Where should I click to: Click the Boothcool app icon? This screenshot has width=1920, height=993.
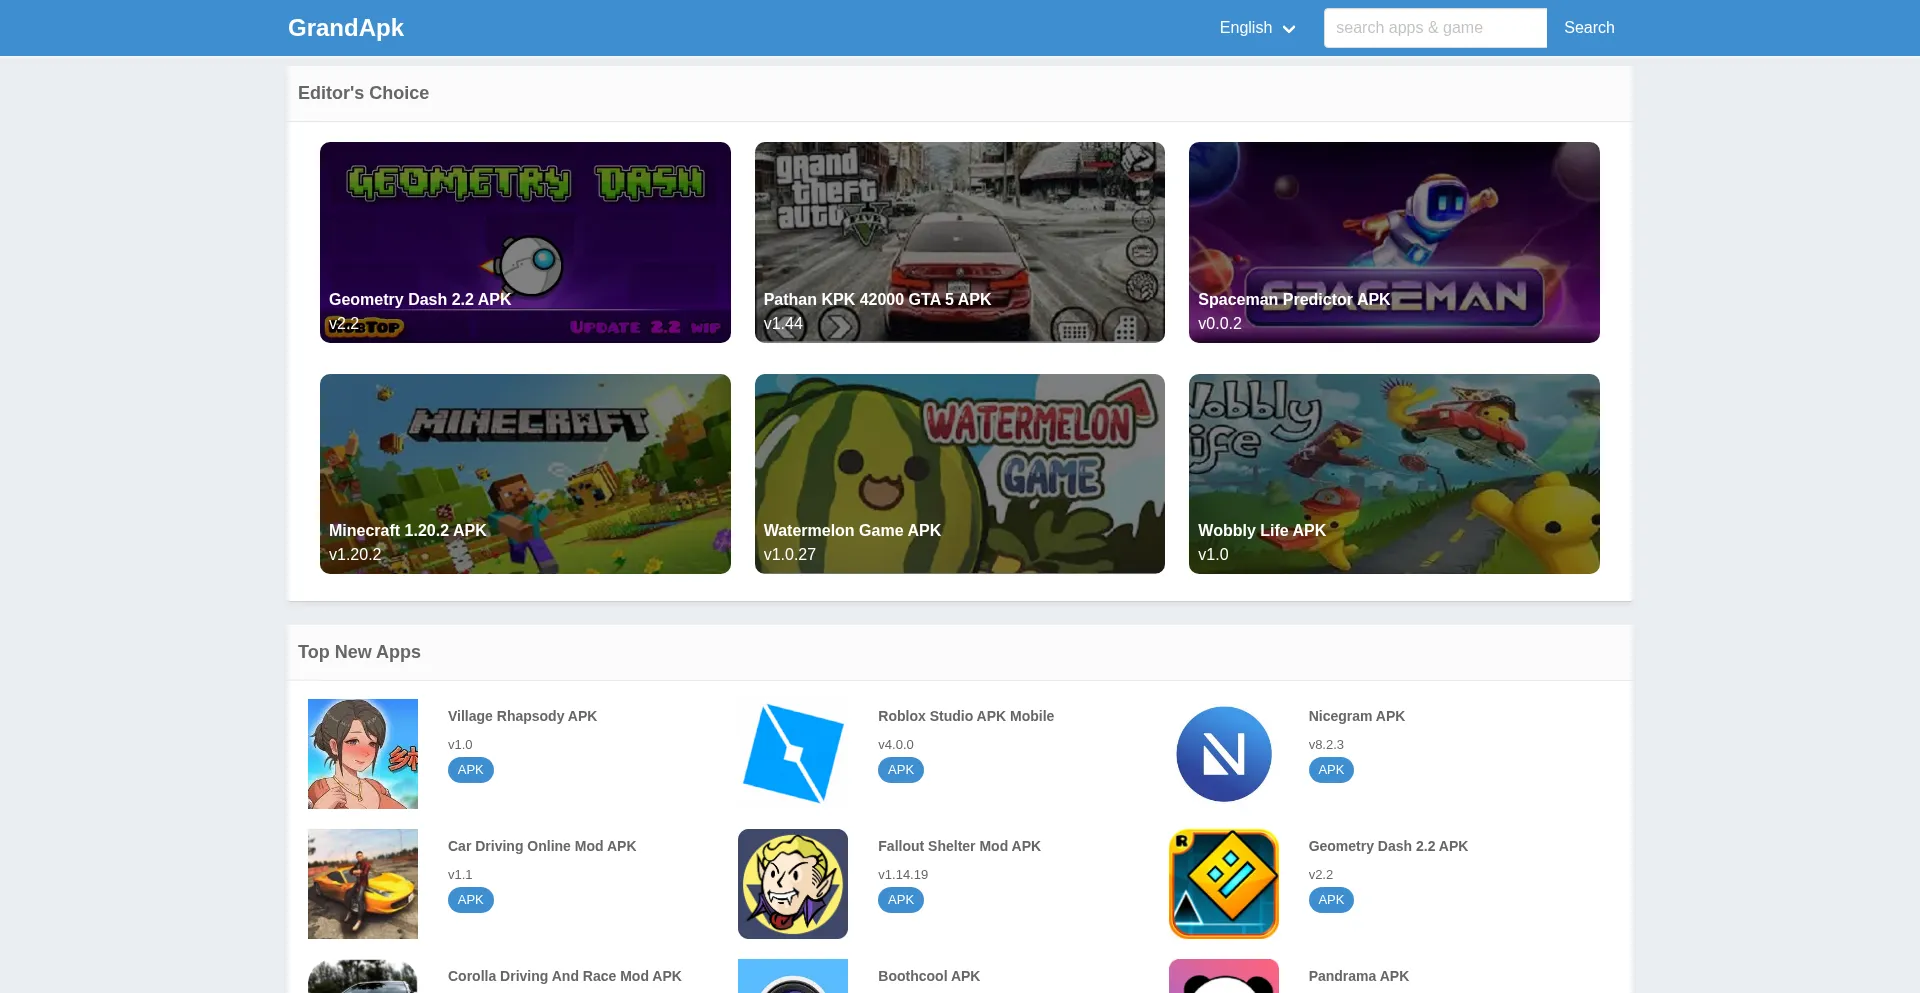[792, 976]
